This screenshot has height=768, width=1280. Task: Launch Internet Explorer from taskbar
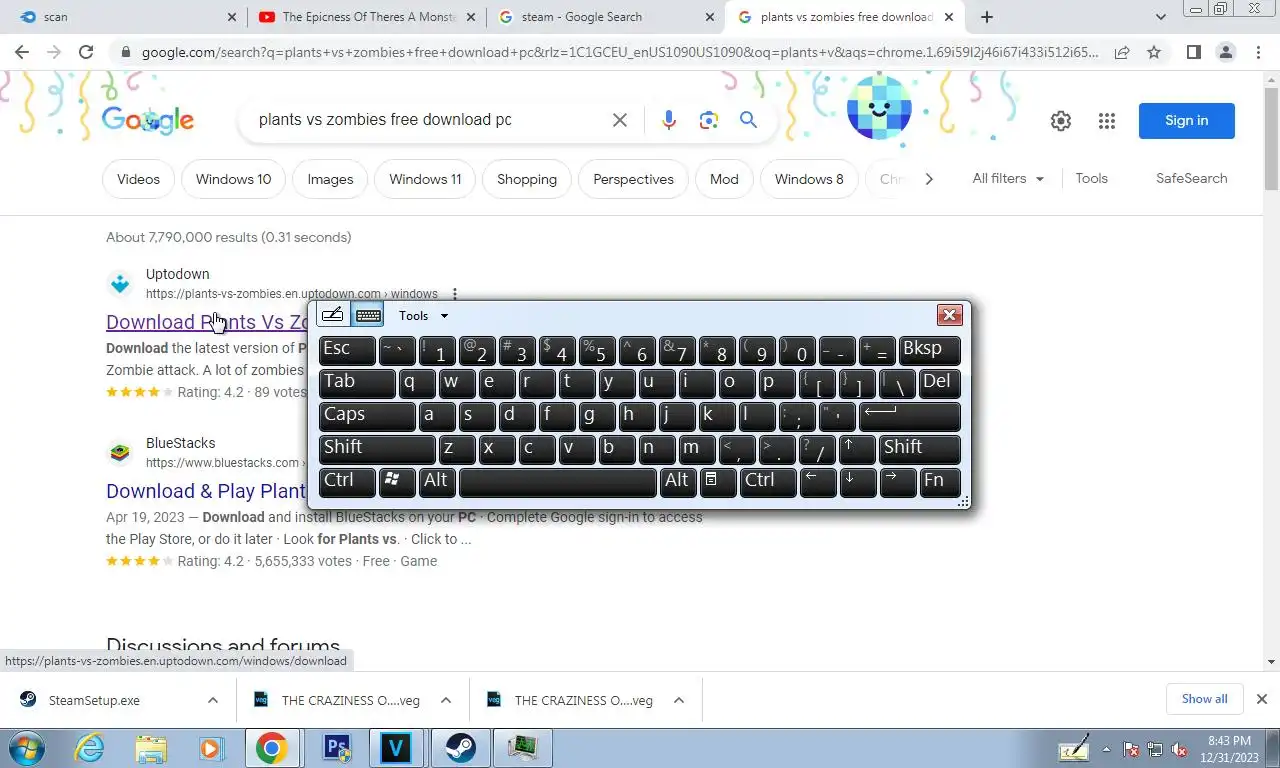[x=89, y=748]
